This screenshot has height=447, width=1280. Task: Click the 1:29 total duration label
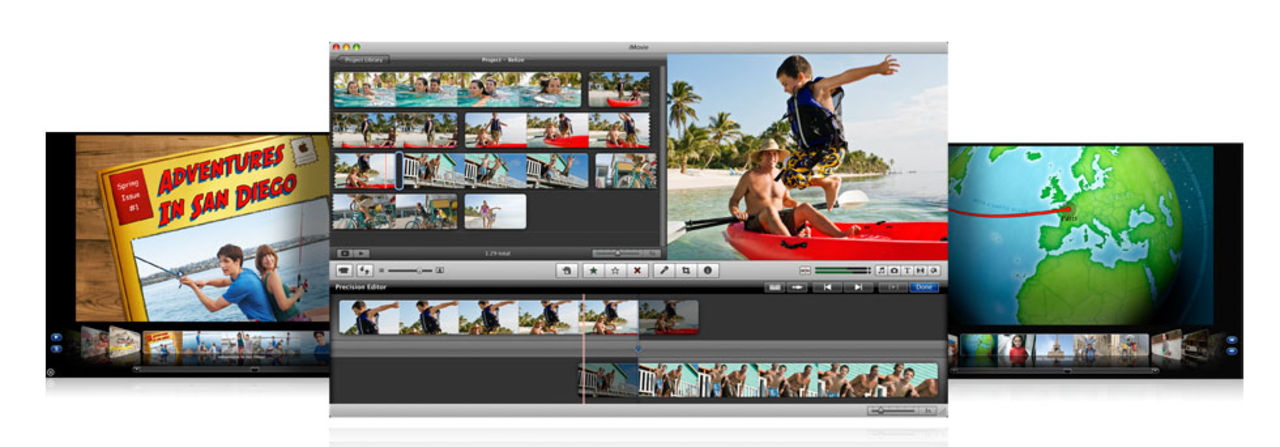[500, 253]
